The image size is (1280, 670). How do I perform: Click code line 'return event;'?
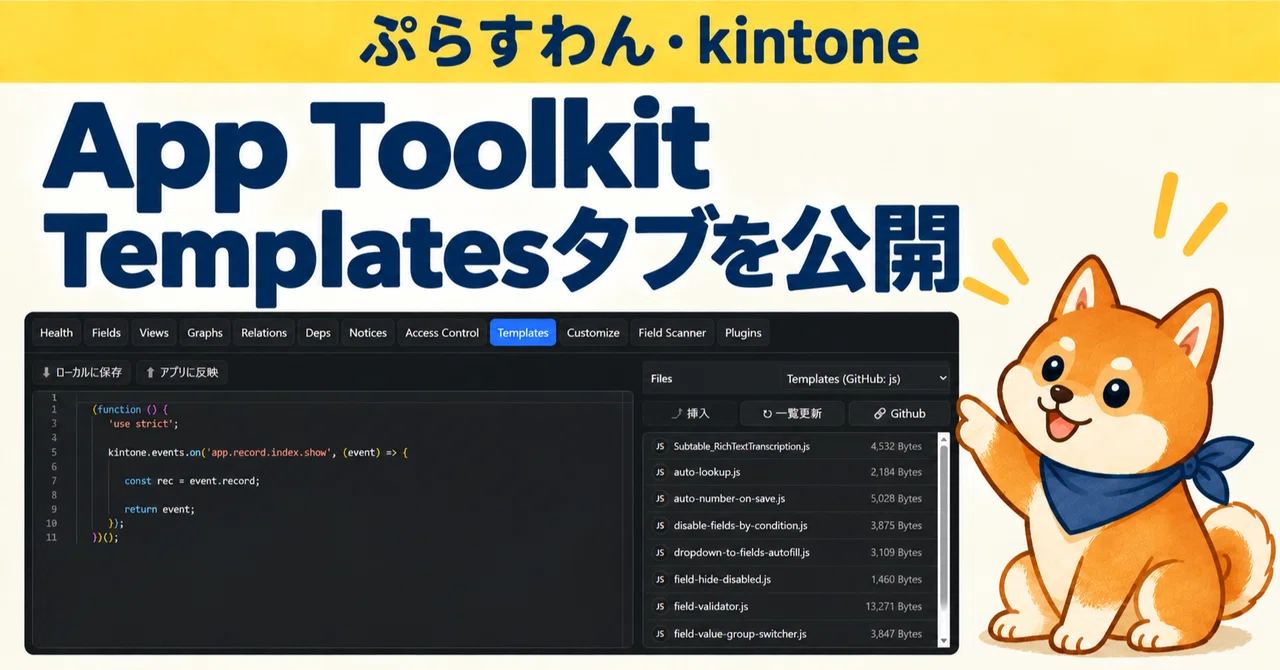[160, 509]
